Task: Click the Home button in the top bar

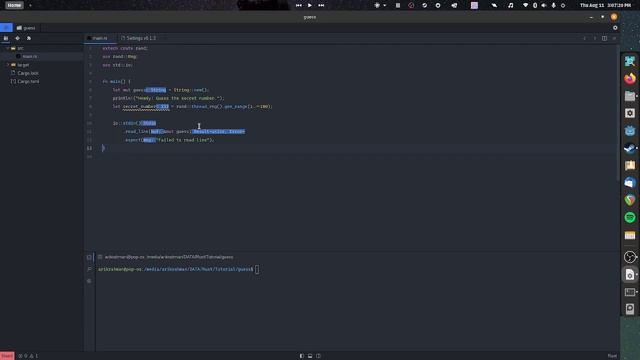Action: (14, 5)
